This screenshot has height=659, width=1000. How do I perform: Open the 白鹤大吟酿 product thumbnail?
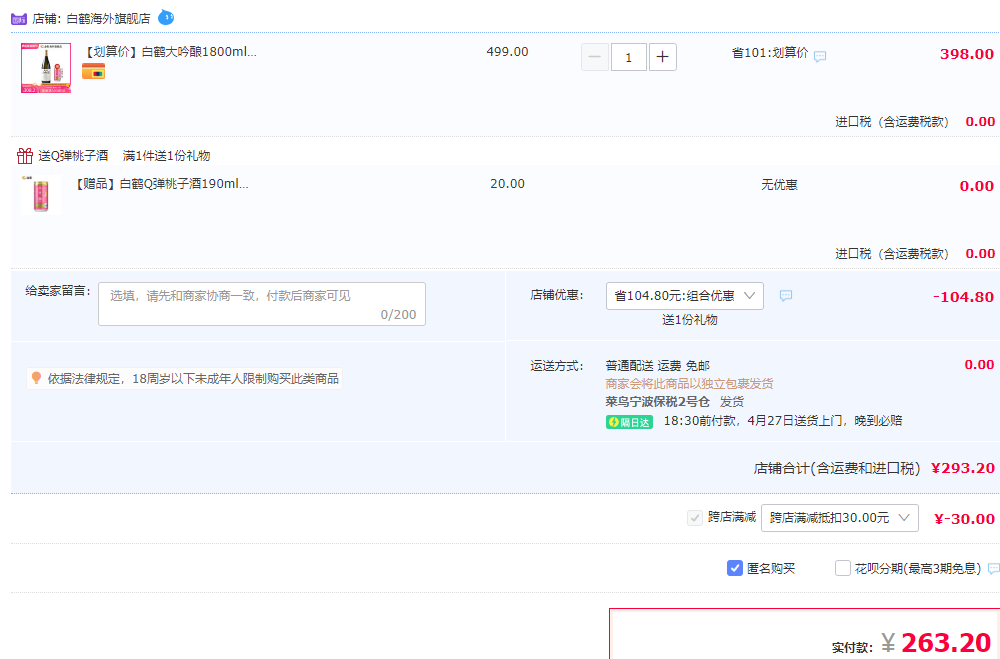pos(46,68)
